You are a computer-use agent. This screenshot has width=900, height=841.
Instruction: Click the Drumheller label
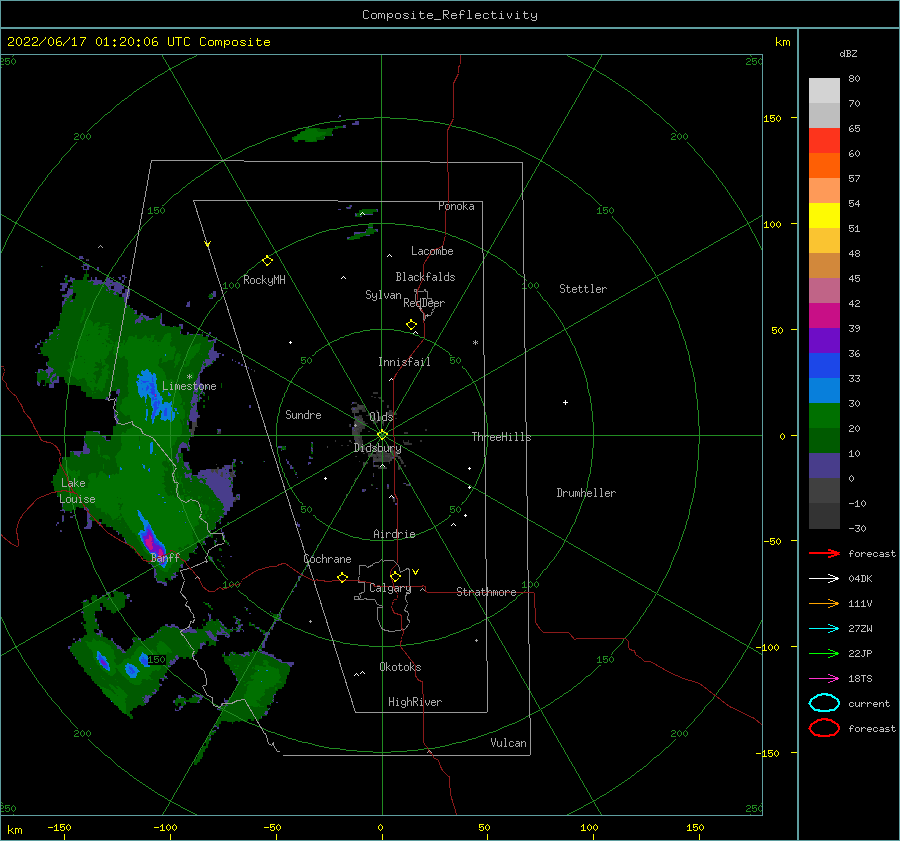[586, 493]
